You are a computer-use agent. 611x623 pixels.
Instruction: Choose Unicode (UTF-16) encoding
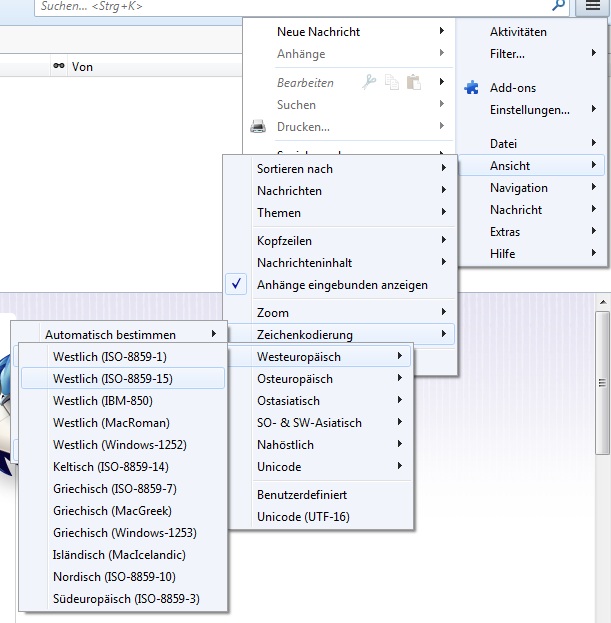pyautogui.click(x=303, y=517)
